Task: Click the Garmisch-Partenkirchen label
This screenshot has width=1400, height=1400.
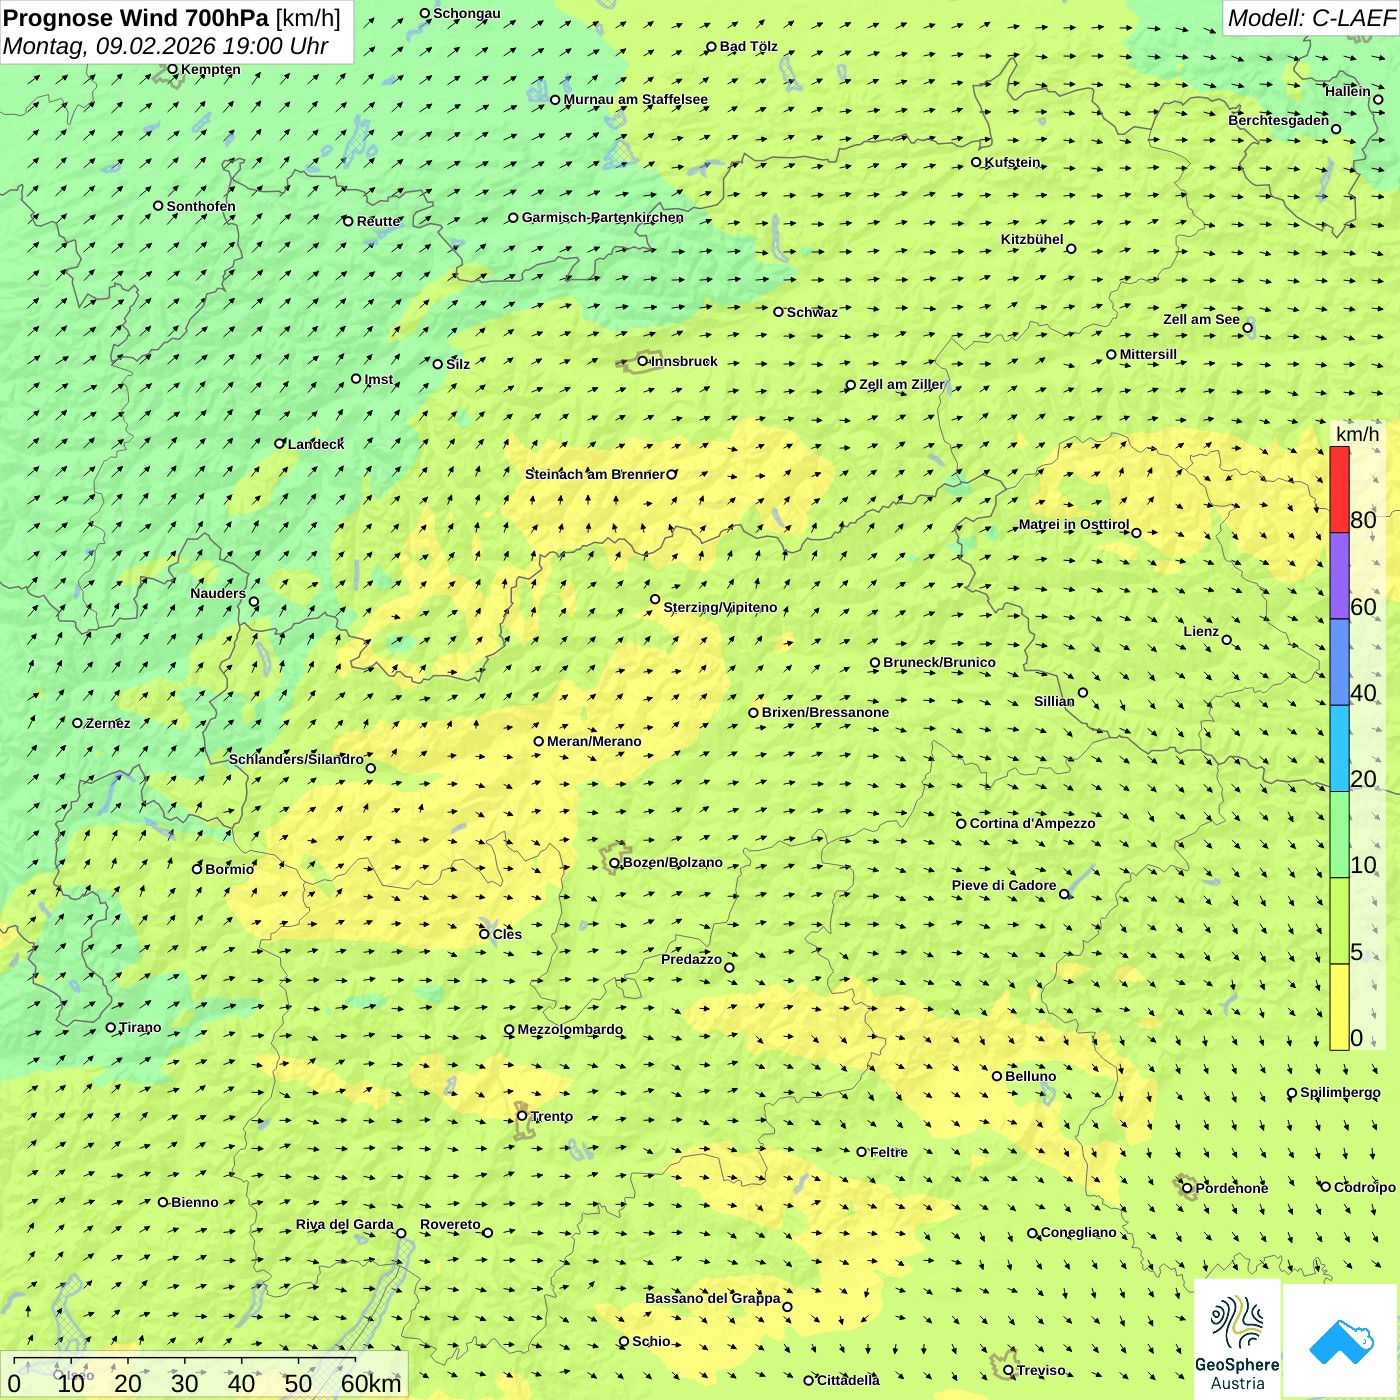Action: (603, 217)
